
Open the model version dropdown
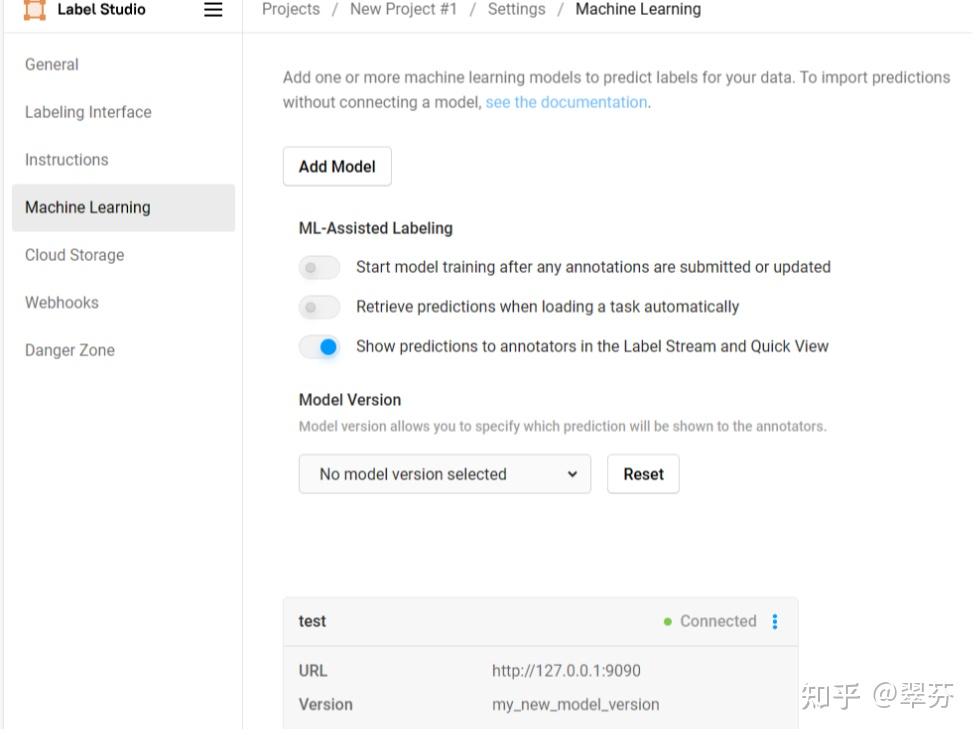444,475
